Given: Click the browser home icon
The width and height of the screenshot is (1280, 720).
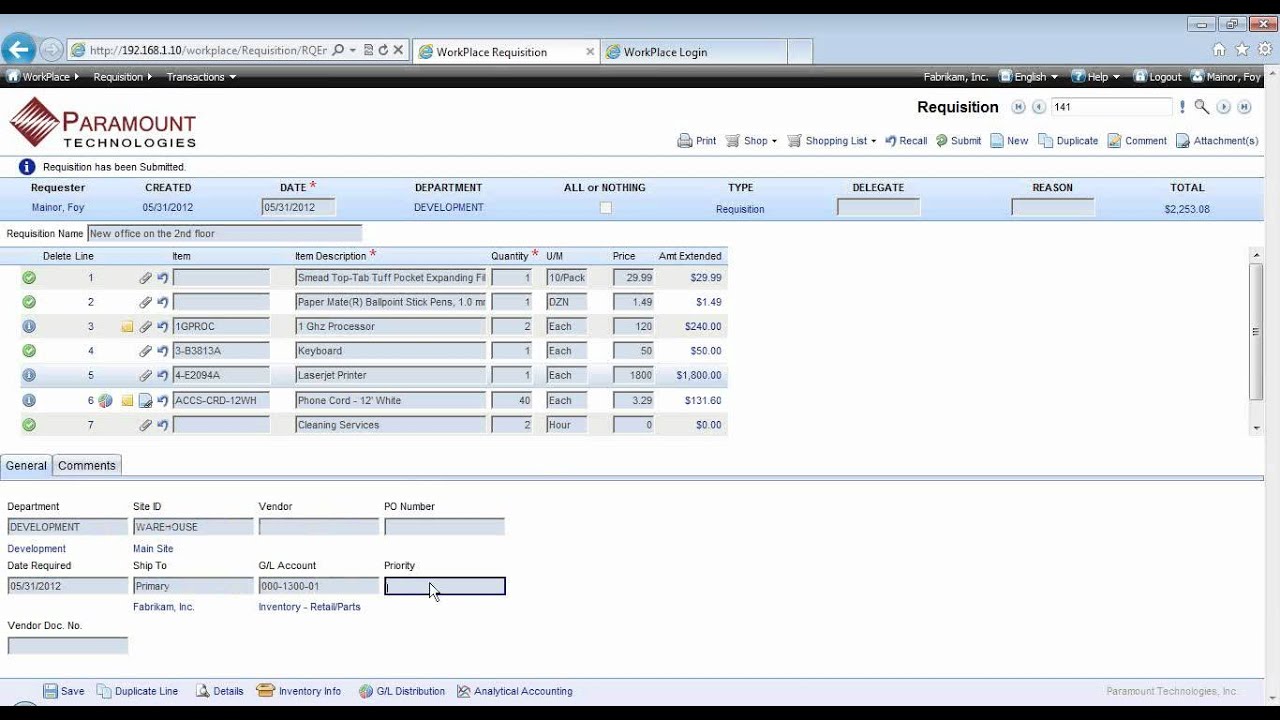Looking at the screenshot, I should 1219,49.
